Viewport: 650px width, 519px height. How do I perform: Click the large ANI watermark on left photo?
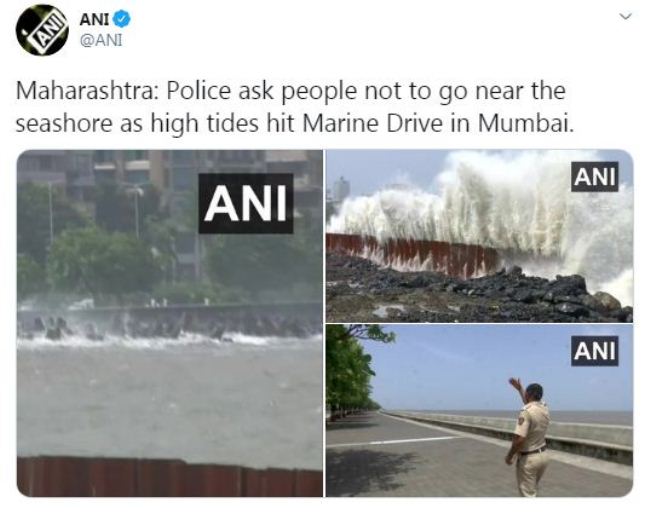(x=246, y=203)
